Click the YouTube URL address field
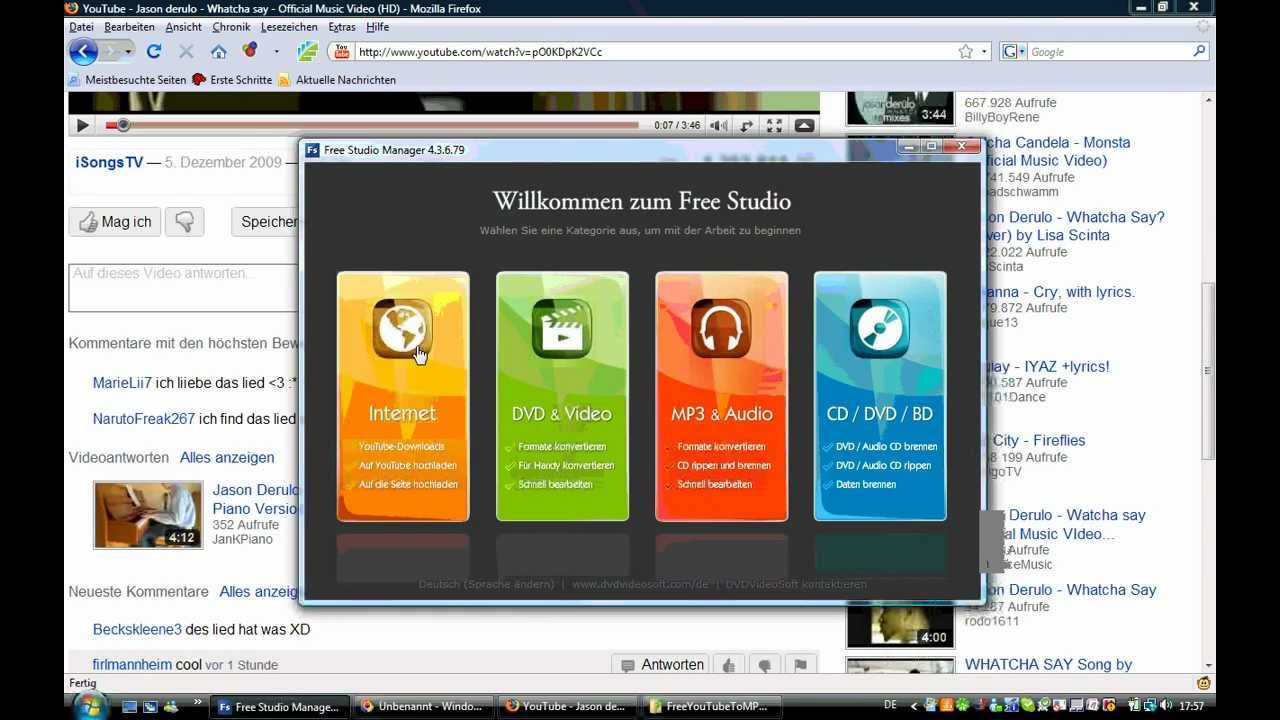The height and width of the screenshot is (720, 1280). [x=655, y=51]
